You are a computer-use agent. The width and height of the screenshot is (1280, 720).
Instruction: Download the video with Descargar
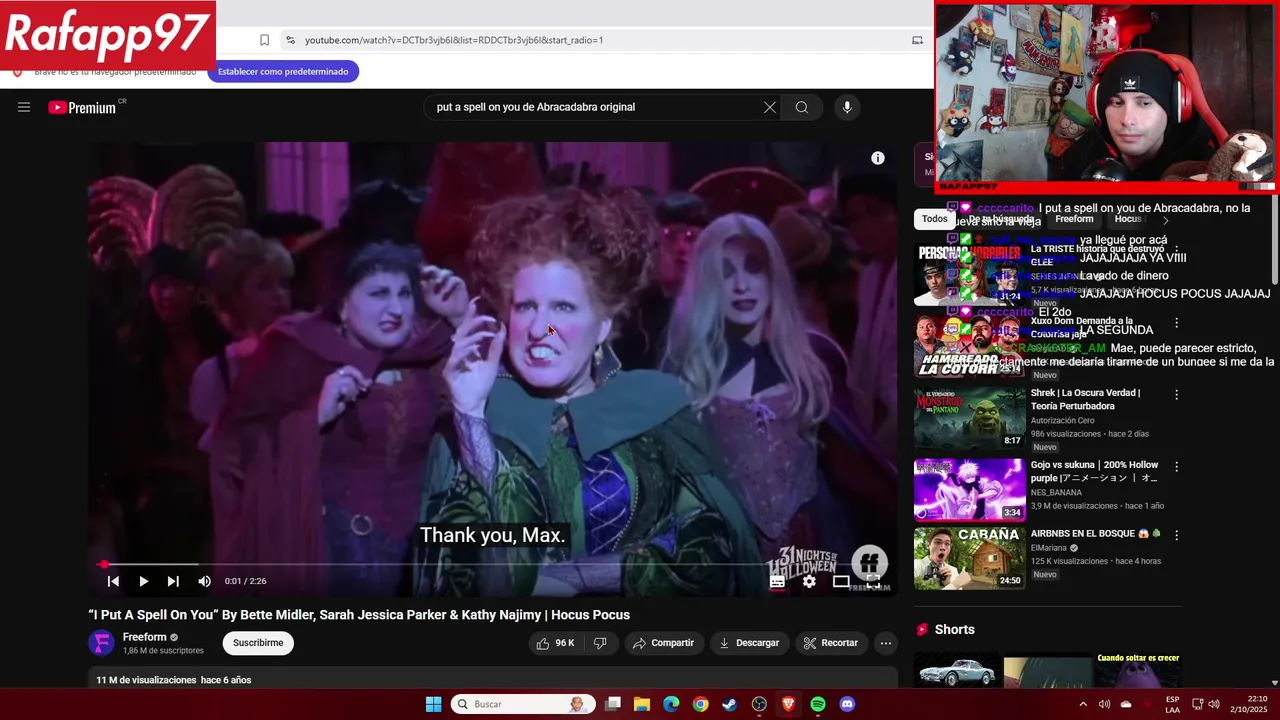(749, 643)
